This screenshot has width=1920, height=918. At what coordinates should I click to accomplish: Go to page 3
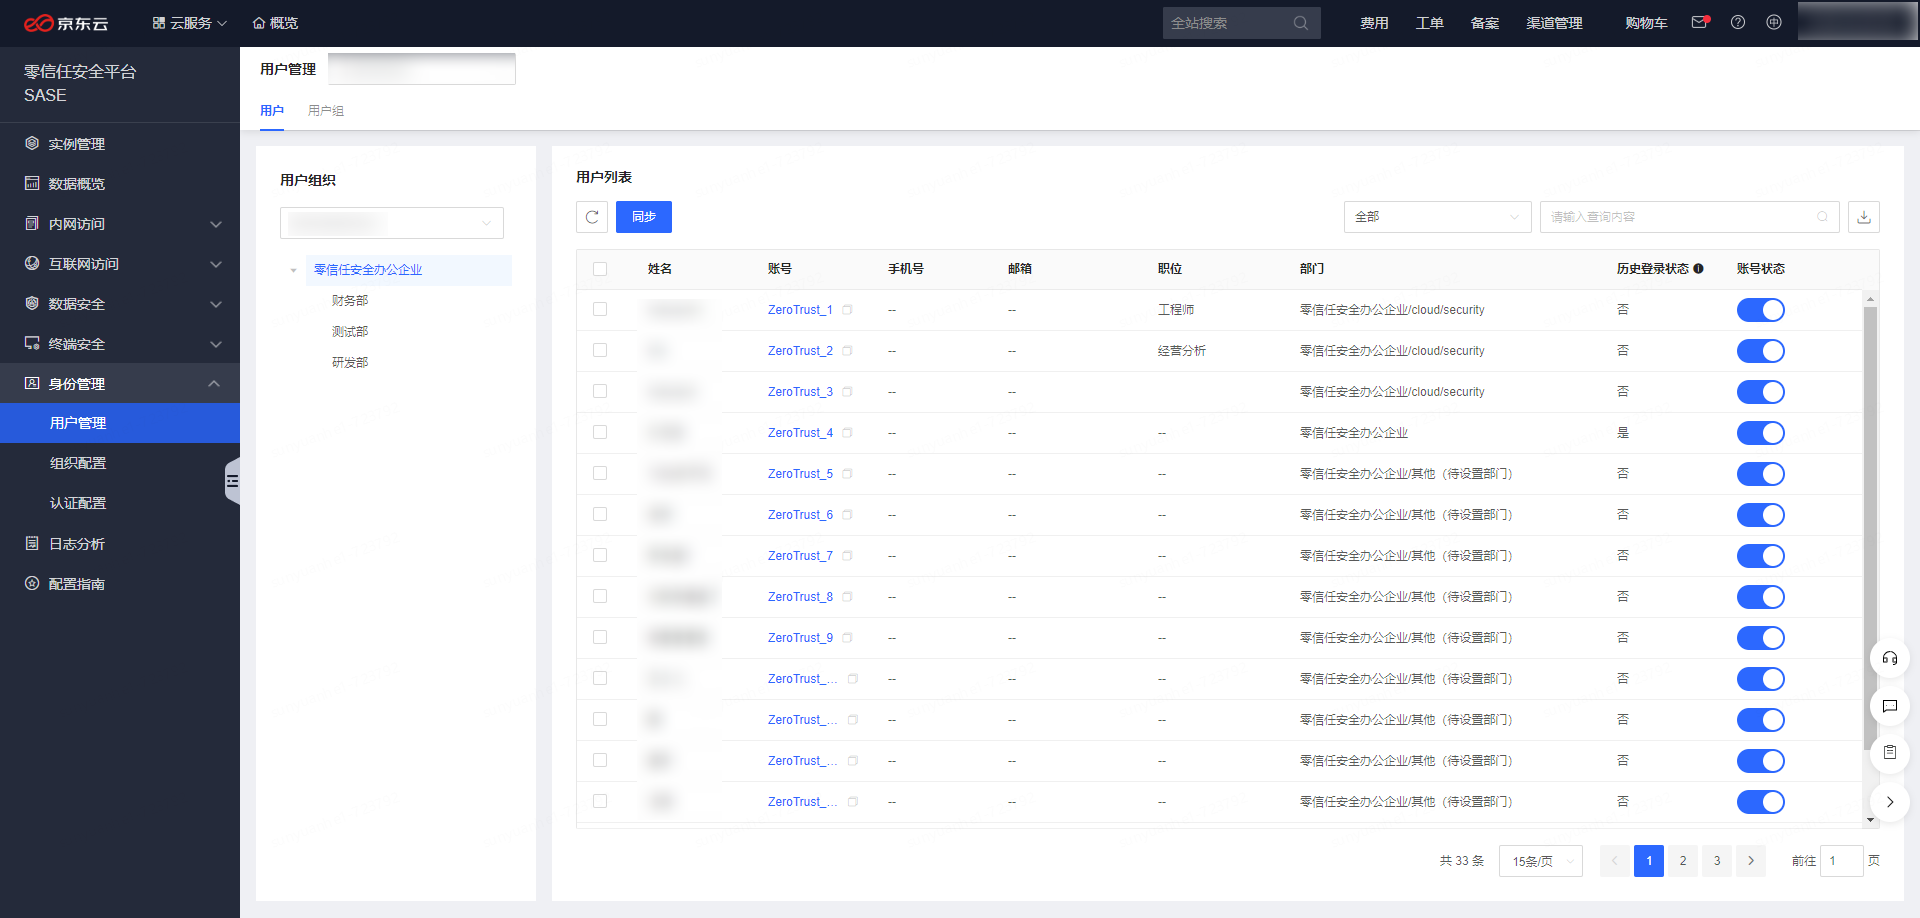[x=1717, y=861]
